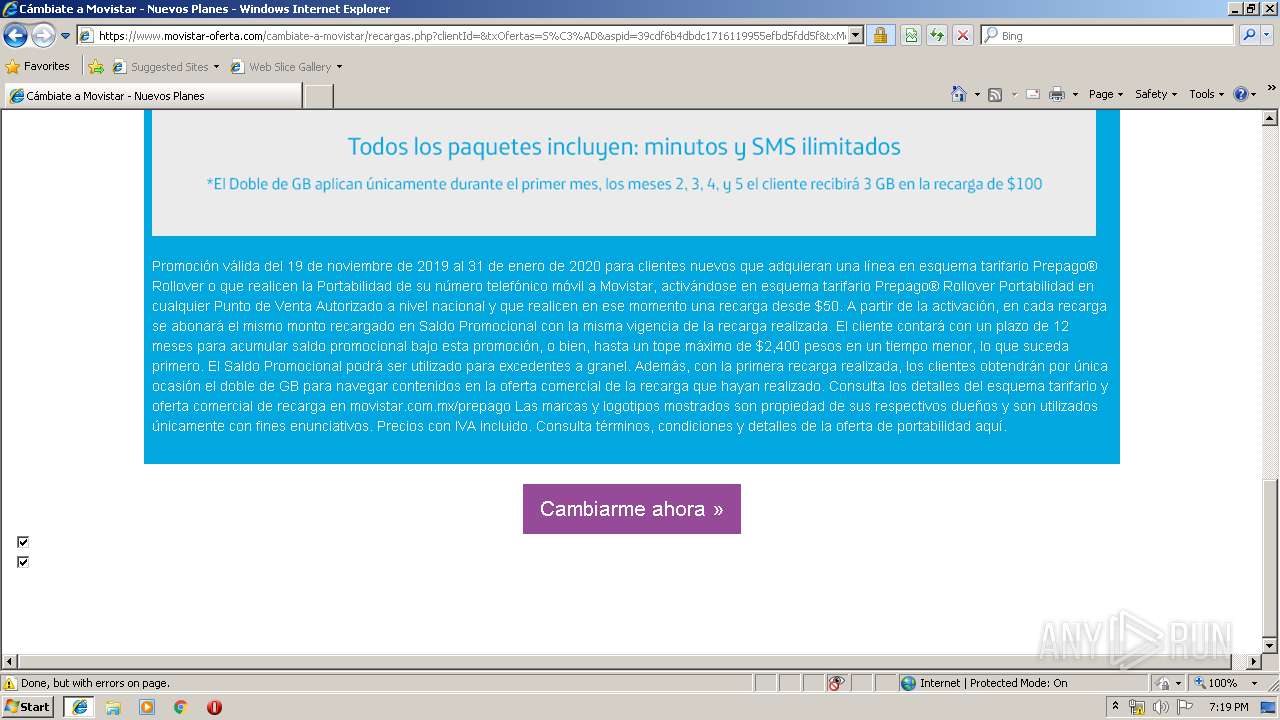Screen dimensions: 1280x720
Task: Click the browser Forward arrow button
Action: point(43,36)
